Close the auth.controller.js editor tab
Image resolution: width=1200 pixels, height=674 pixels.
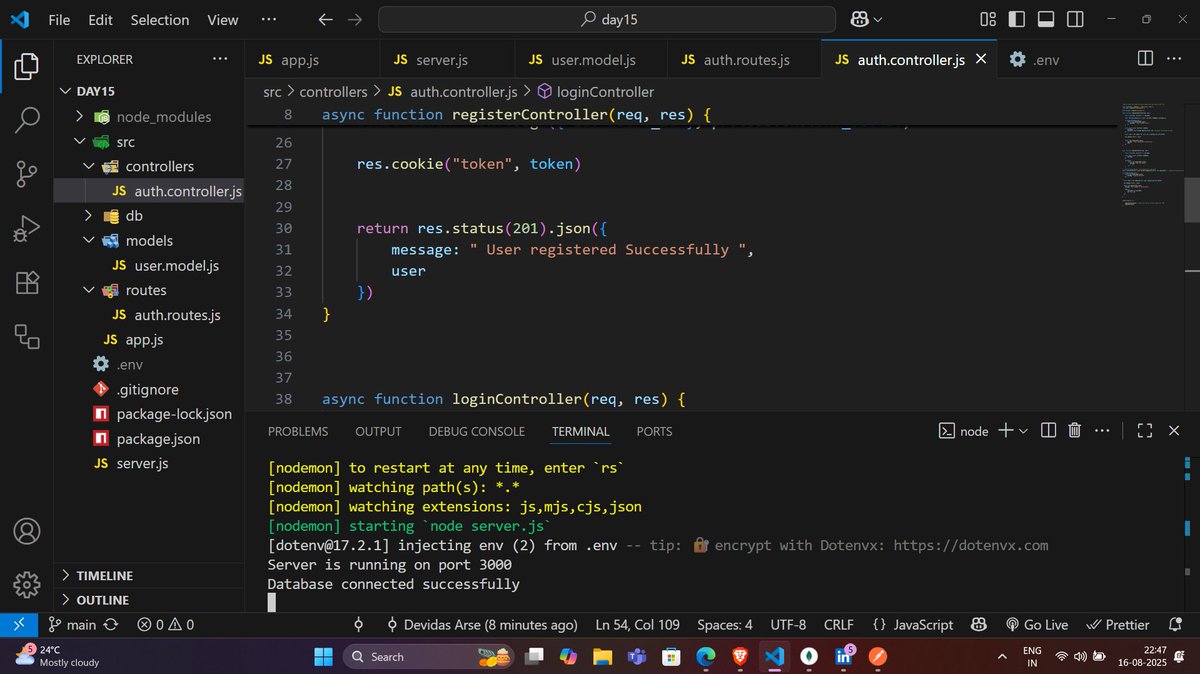click(981, 59)
